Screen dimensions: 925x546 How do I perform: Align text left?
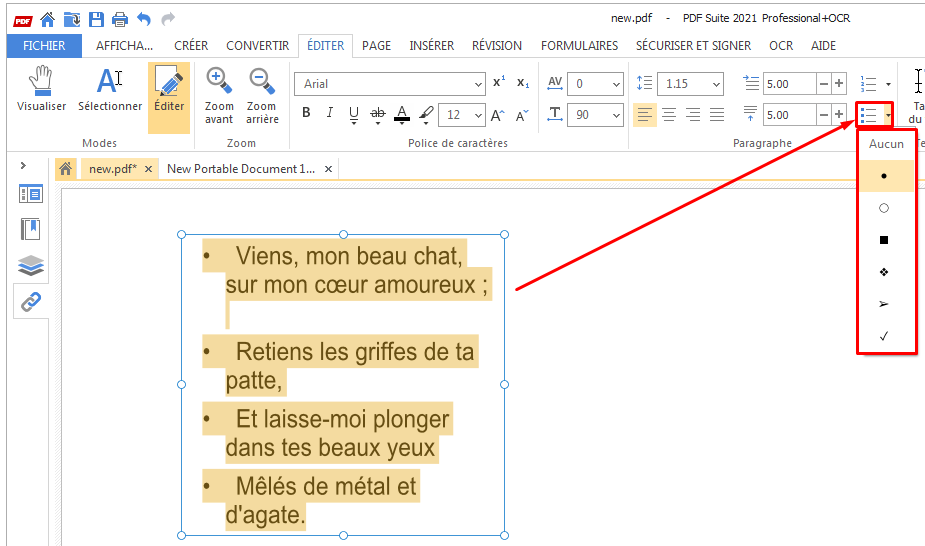[645, 114]
